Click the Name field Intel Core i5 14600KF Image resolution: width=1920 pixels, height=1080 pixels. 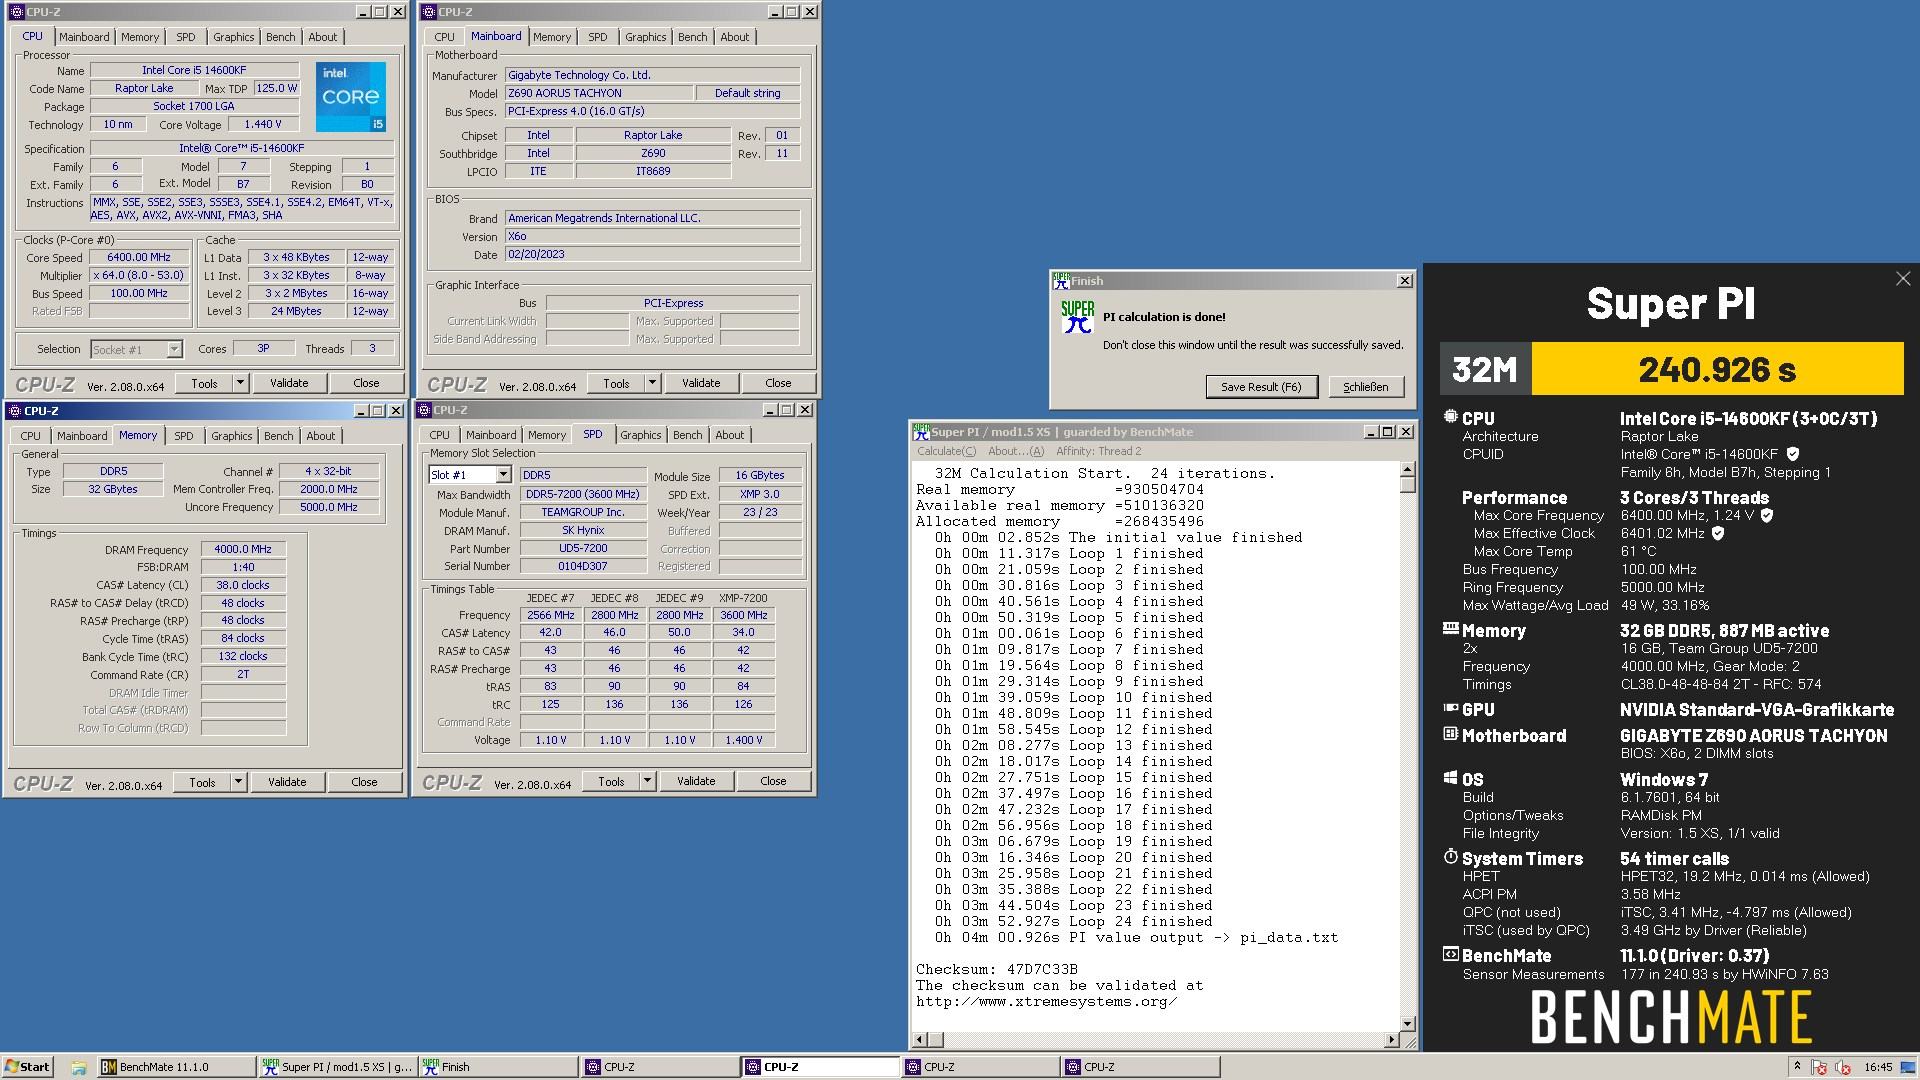coord(194,70)
